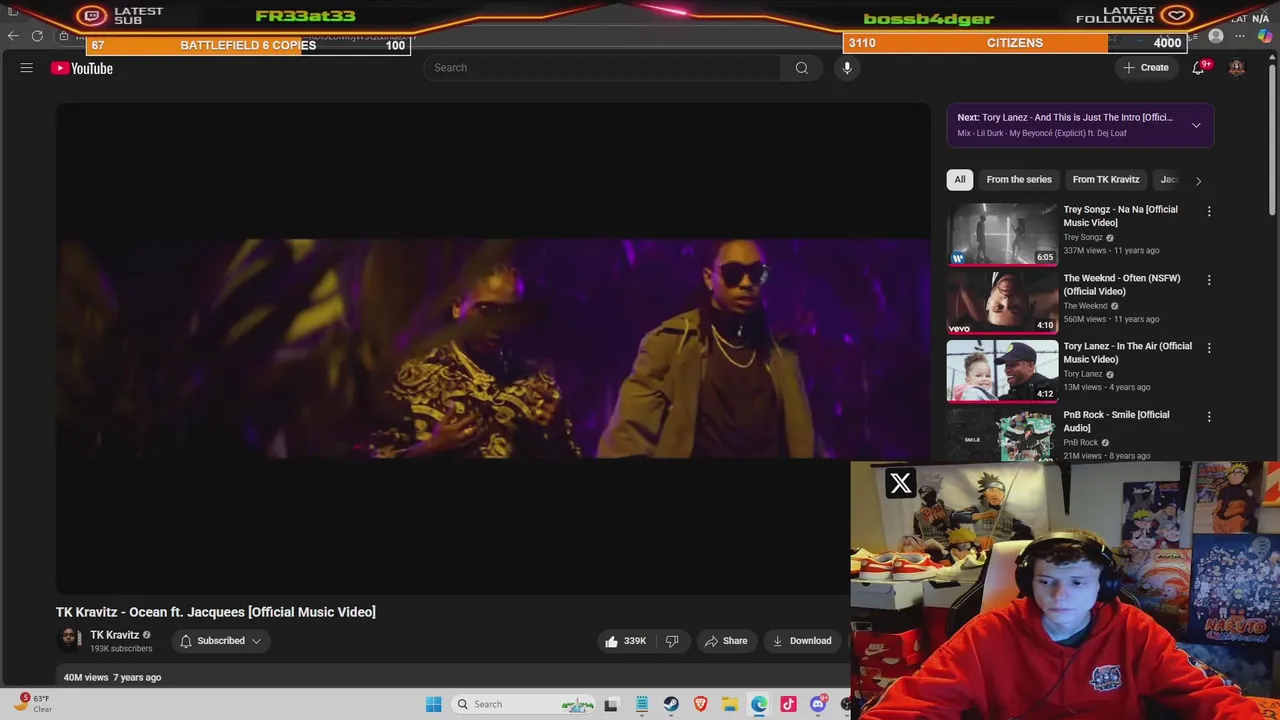Click the Create button
Viewport: 1280px width, 720px height.
(1145, 68)
